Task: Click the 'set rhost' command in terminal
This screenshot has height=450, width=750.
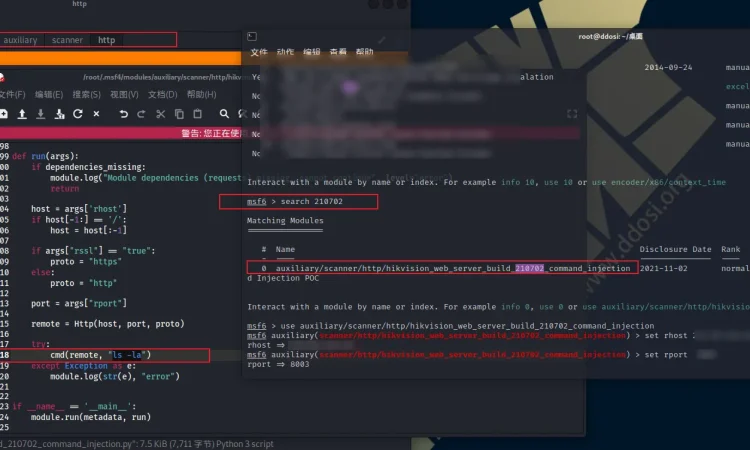Action: pos(666,336)
